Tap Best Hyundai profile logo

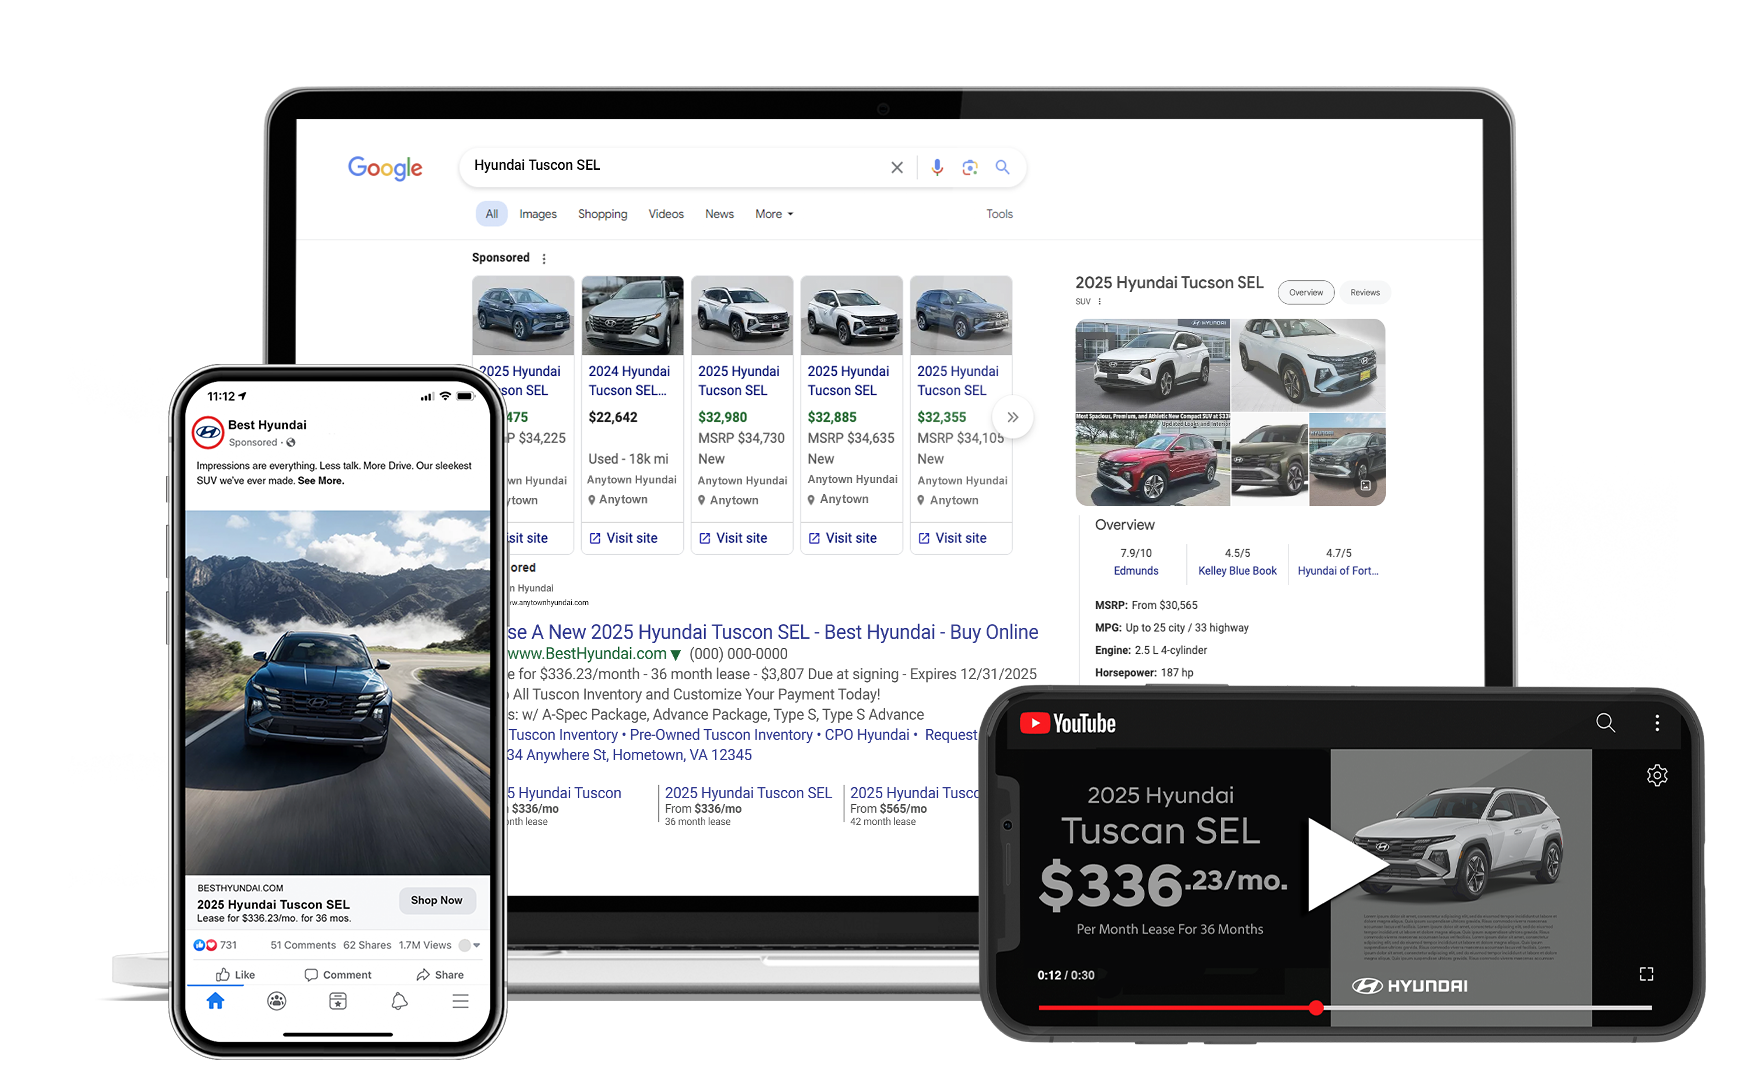(x=208, y=433)
